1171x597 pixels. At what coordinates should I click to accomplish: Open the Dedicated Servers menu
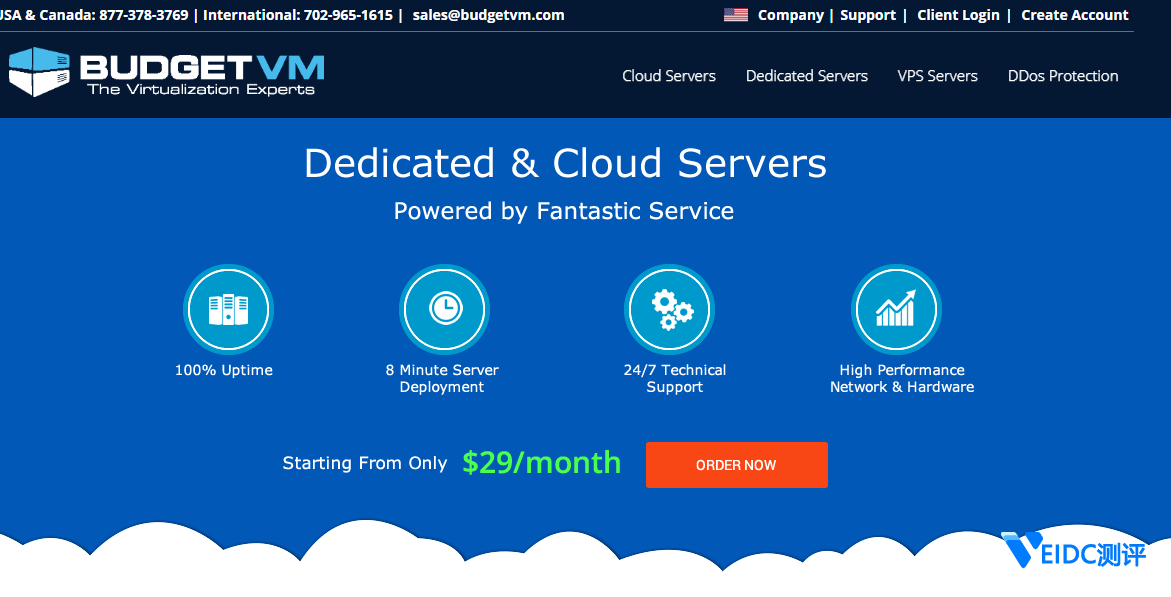click(806, 76)
